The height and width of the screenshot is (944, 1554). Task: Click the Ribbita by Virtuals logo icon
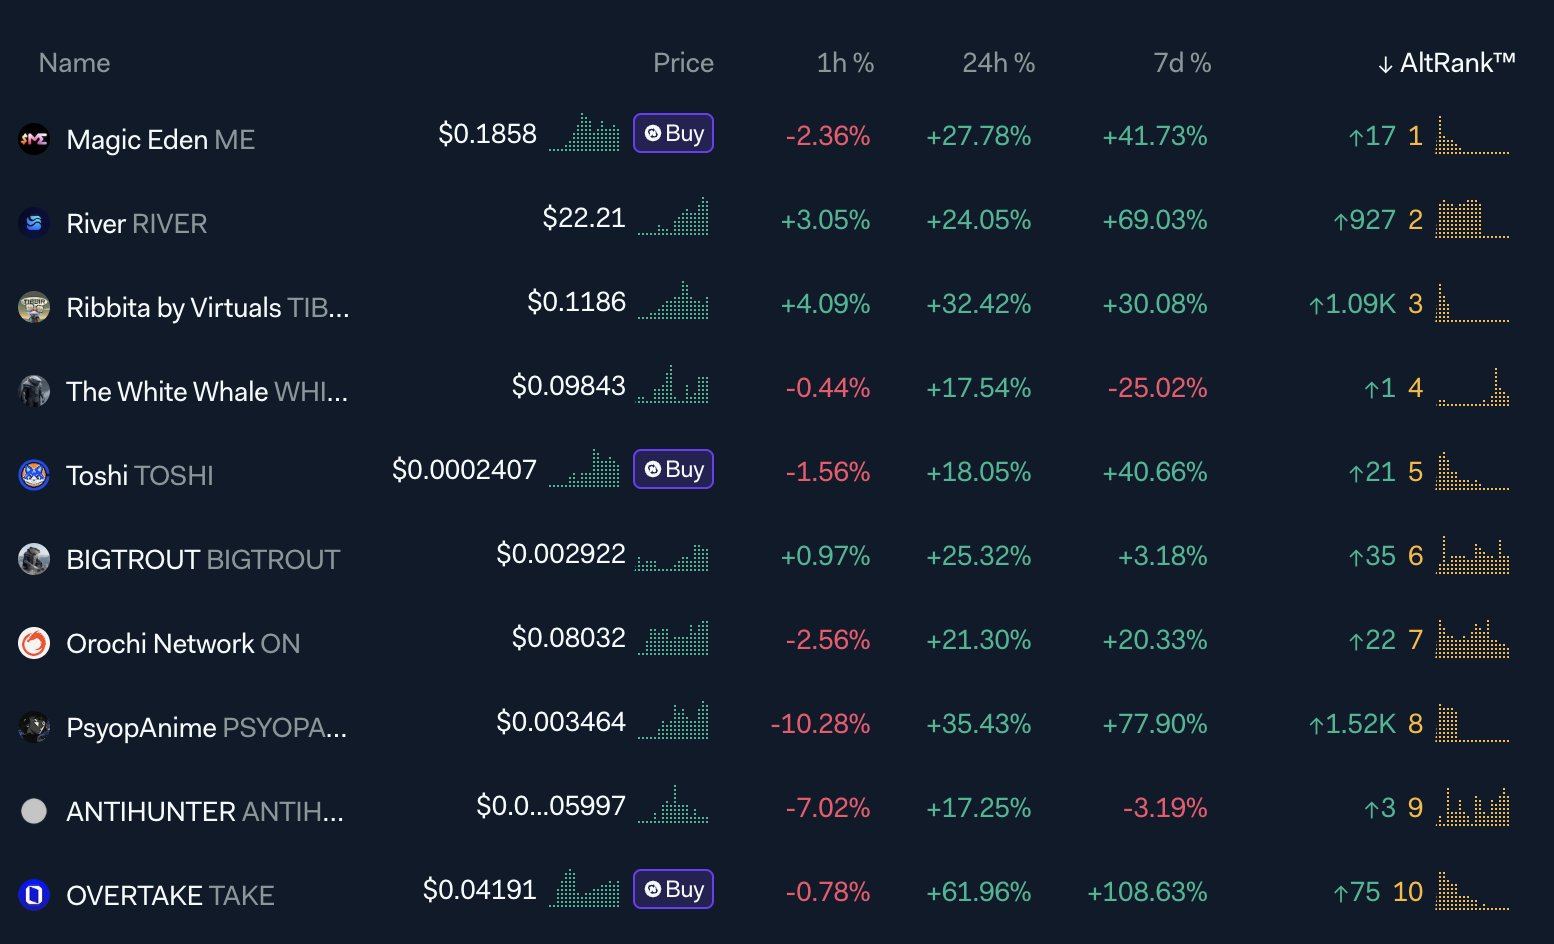[x=34, y=307]
